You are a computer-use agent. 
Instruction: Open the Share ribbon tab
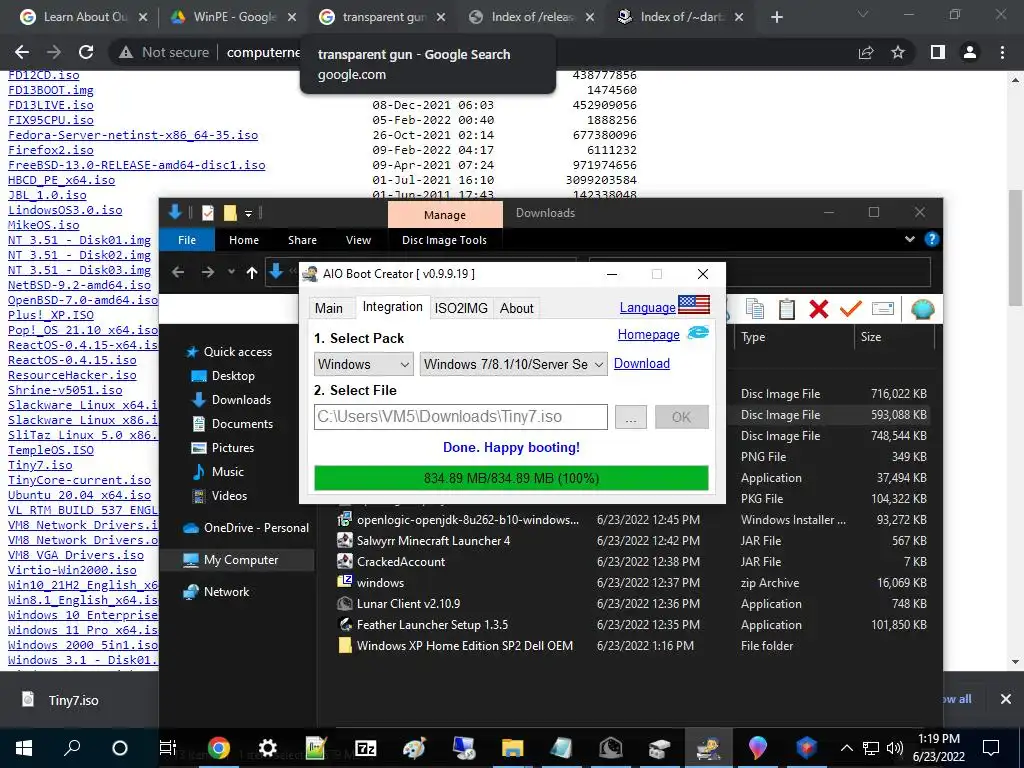click(302, 240)
